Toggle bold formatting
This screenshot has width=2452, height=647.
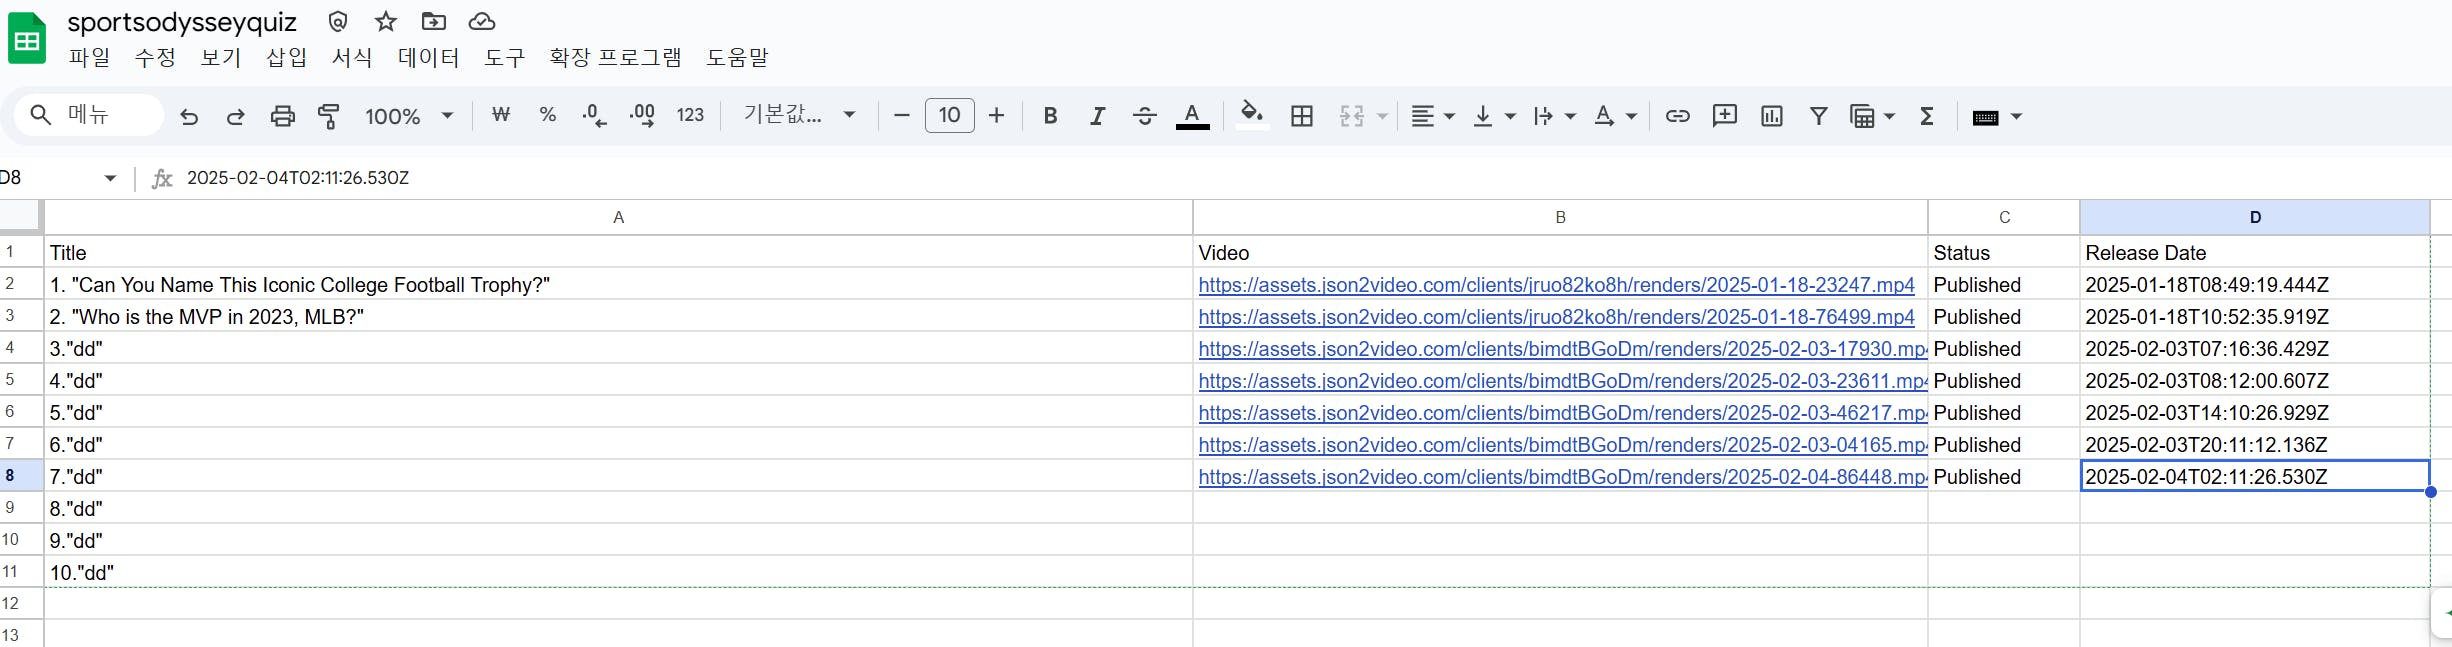tap(1050, 117)
